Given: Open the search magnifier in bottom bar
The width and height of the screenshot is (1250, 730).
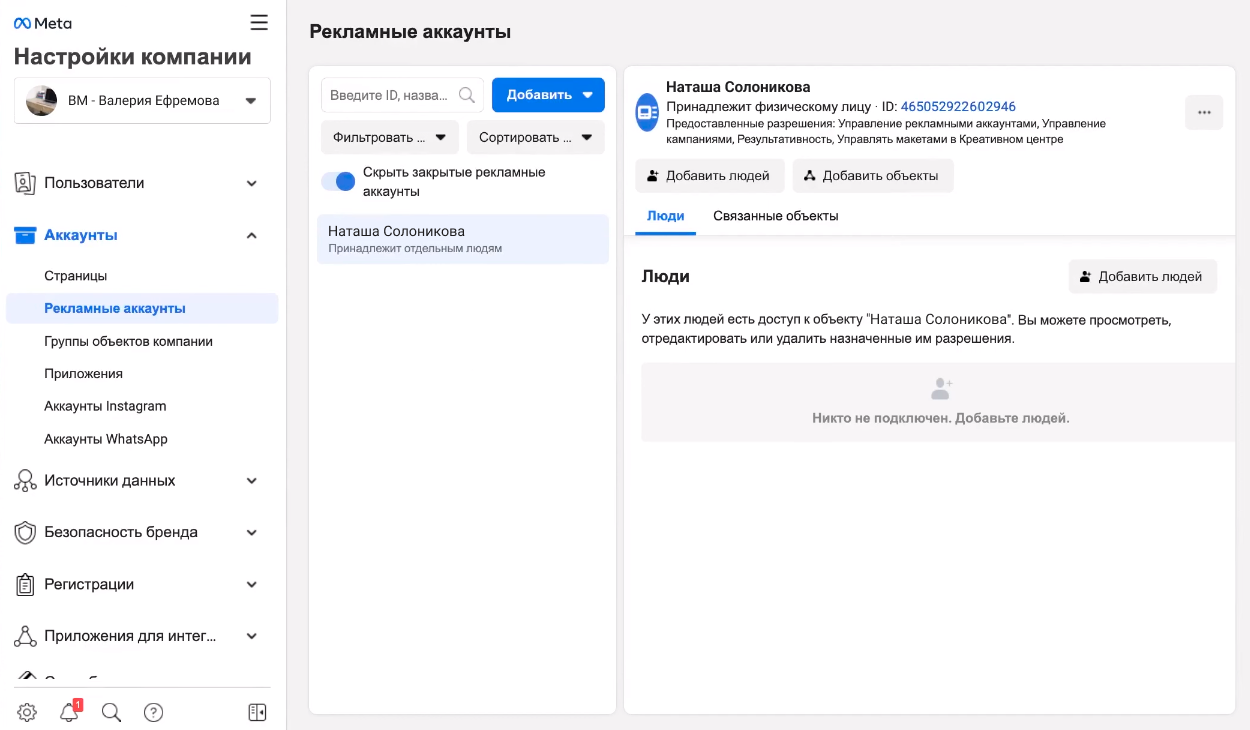Looking at the screenshot, I should (x=112, y=712).
